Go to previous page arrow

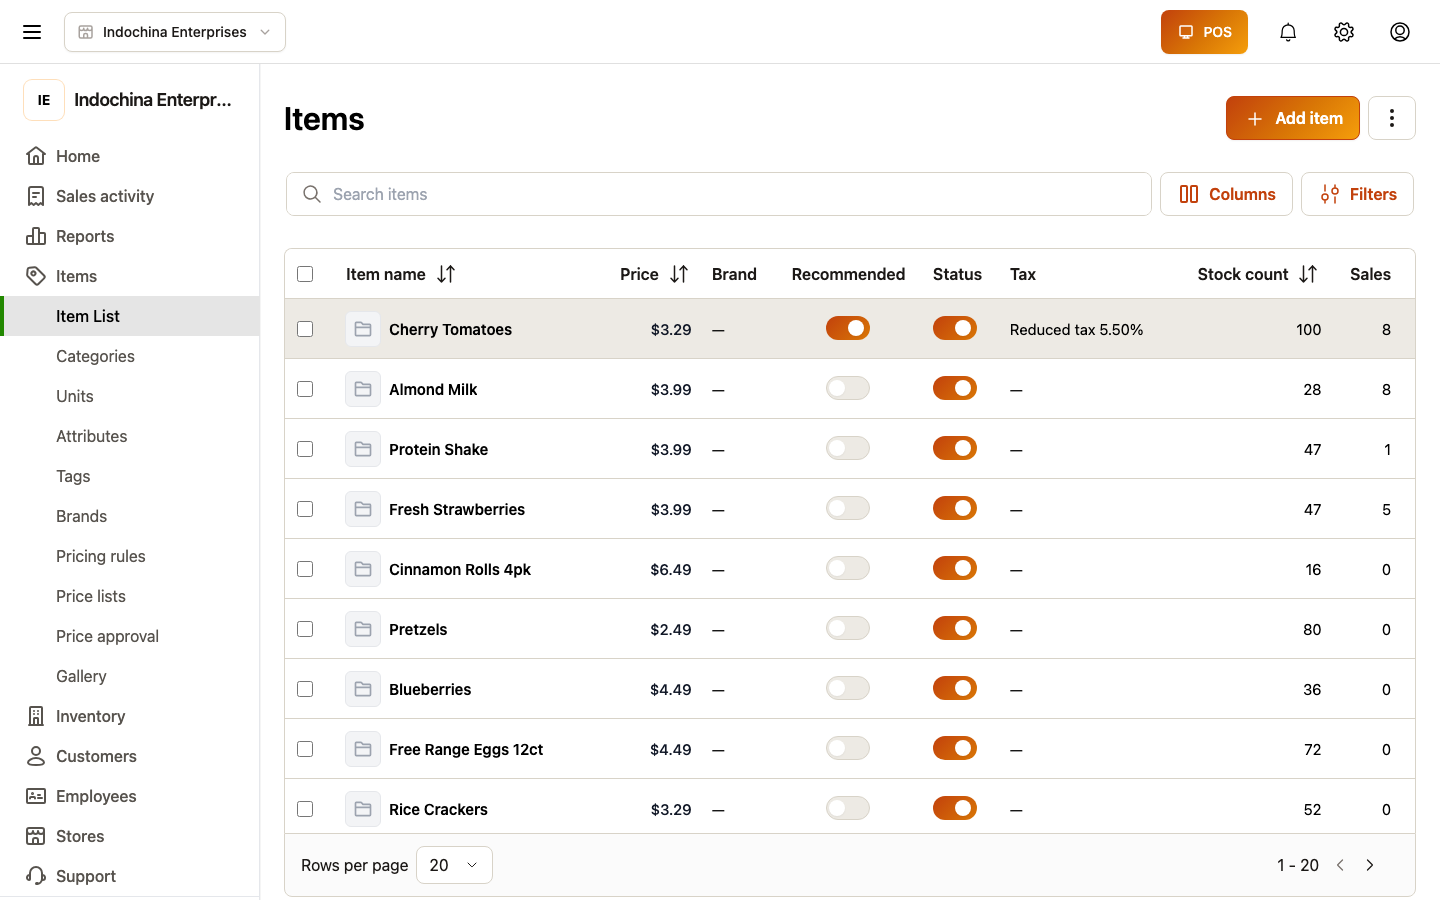coord(1340,865)
